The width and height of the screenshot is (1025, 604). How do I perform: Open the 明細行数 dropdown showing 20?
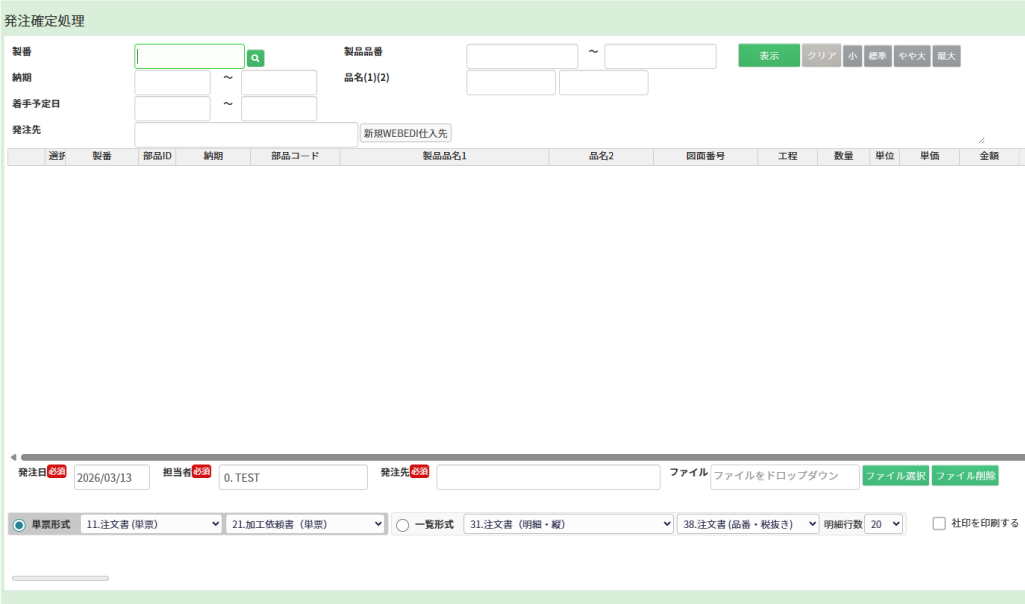pos(884,524)
